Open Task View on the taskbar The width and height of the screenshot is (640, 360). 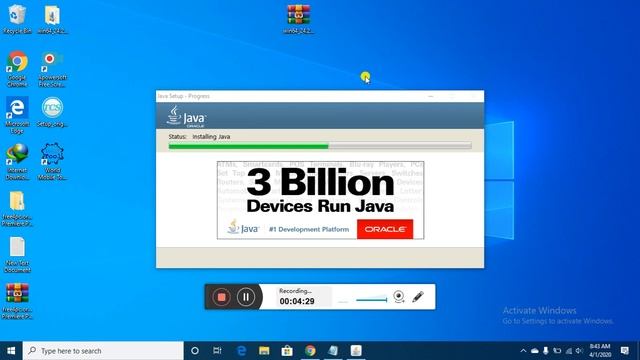click(x=218, y=351)
